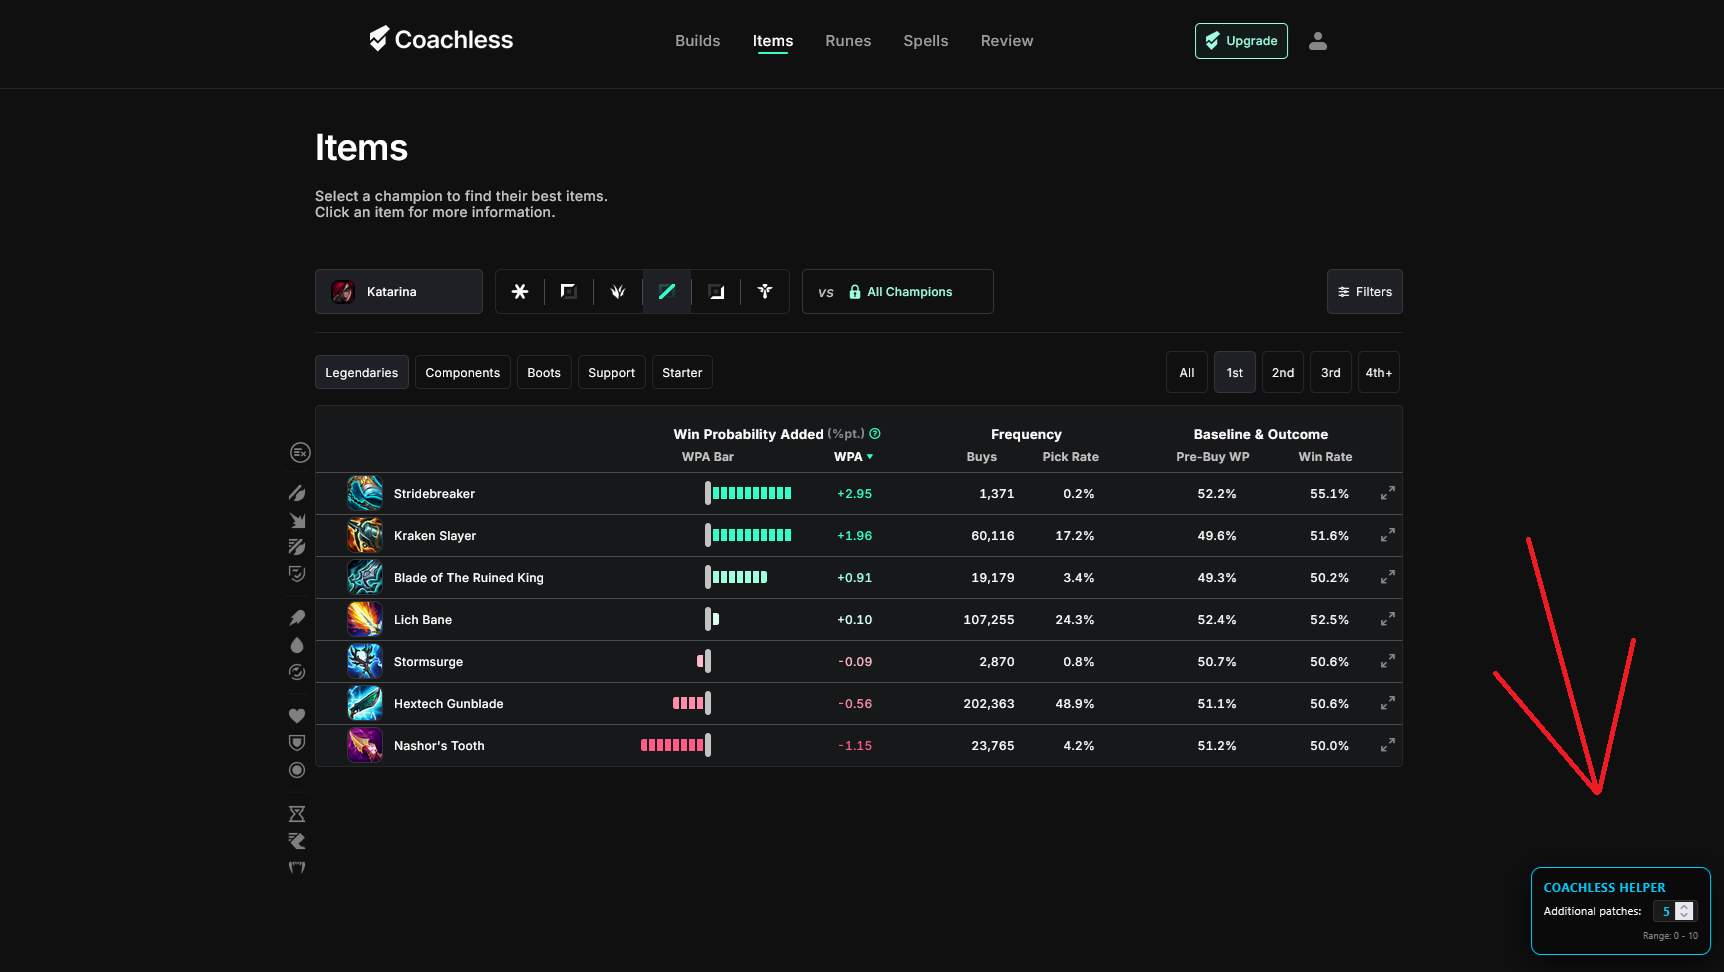Click the clear-filters icon atop the left sidebar

click(300, 453)
